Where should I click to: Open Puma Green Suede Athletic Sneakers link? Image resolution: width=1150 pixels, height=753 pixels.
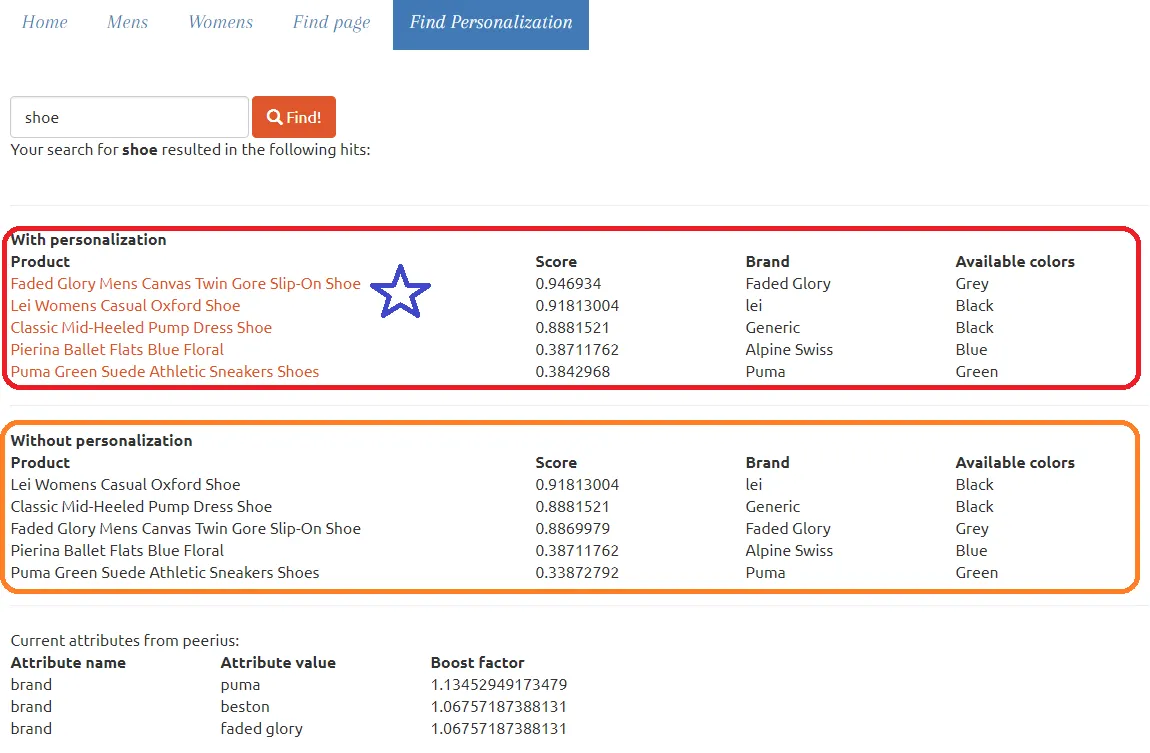coord(165,372)
